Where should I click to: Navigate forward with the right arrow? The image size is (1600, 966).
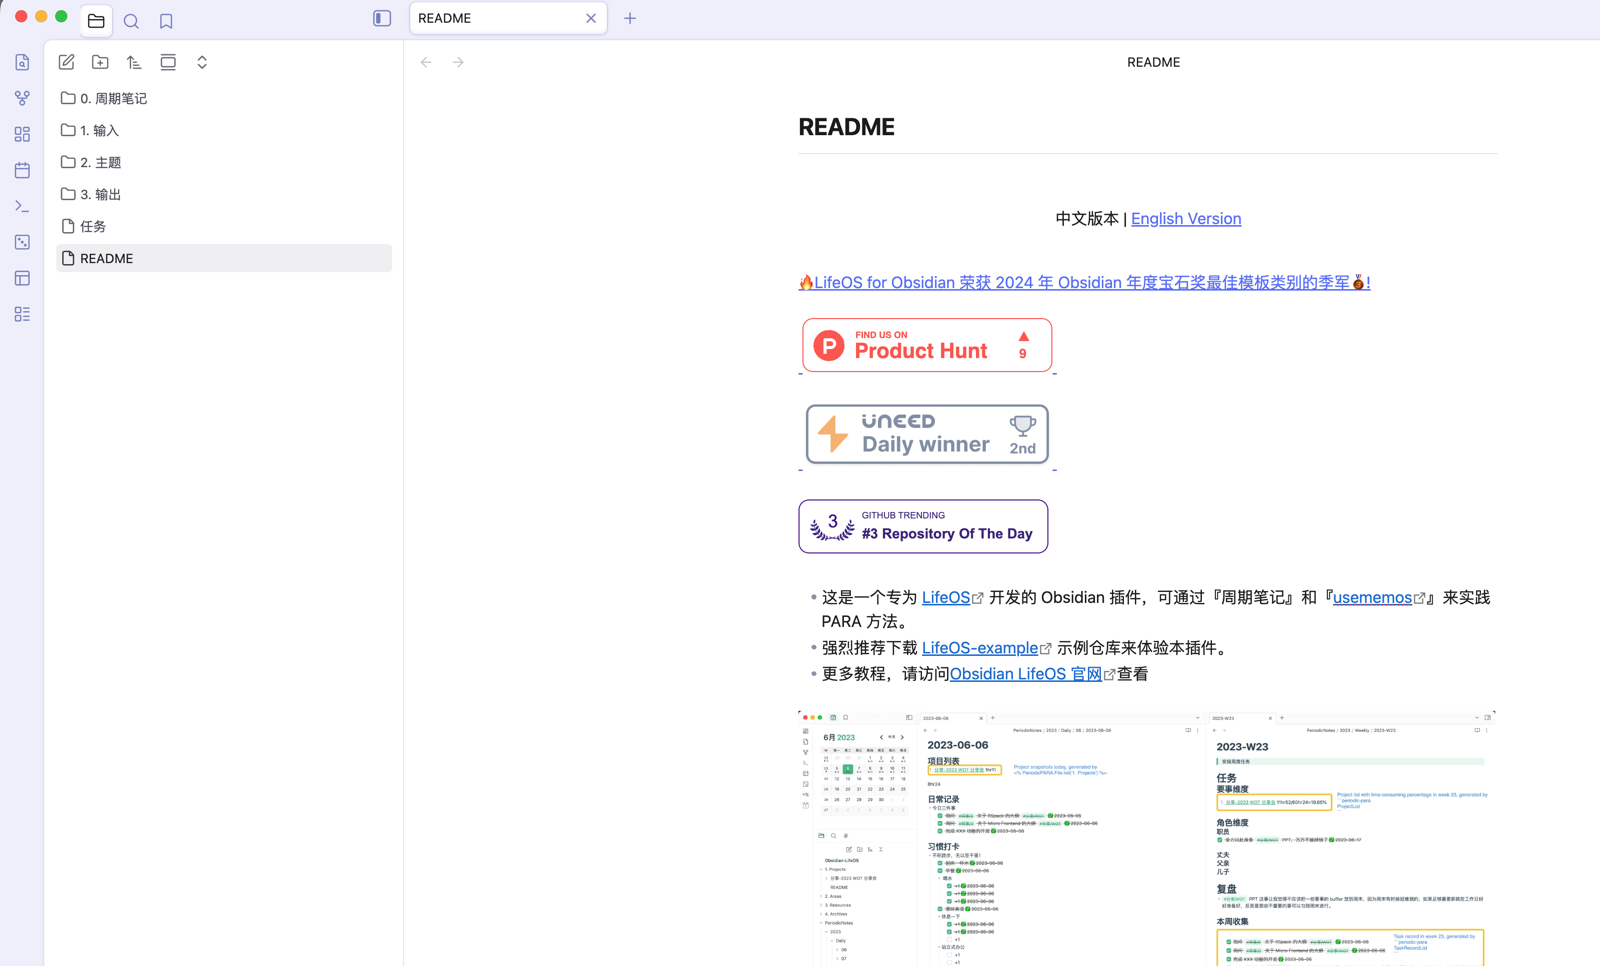pos(458,62)
